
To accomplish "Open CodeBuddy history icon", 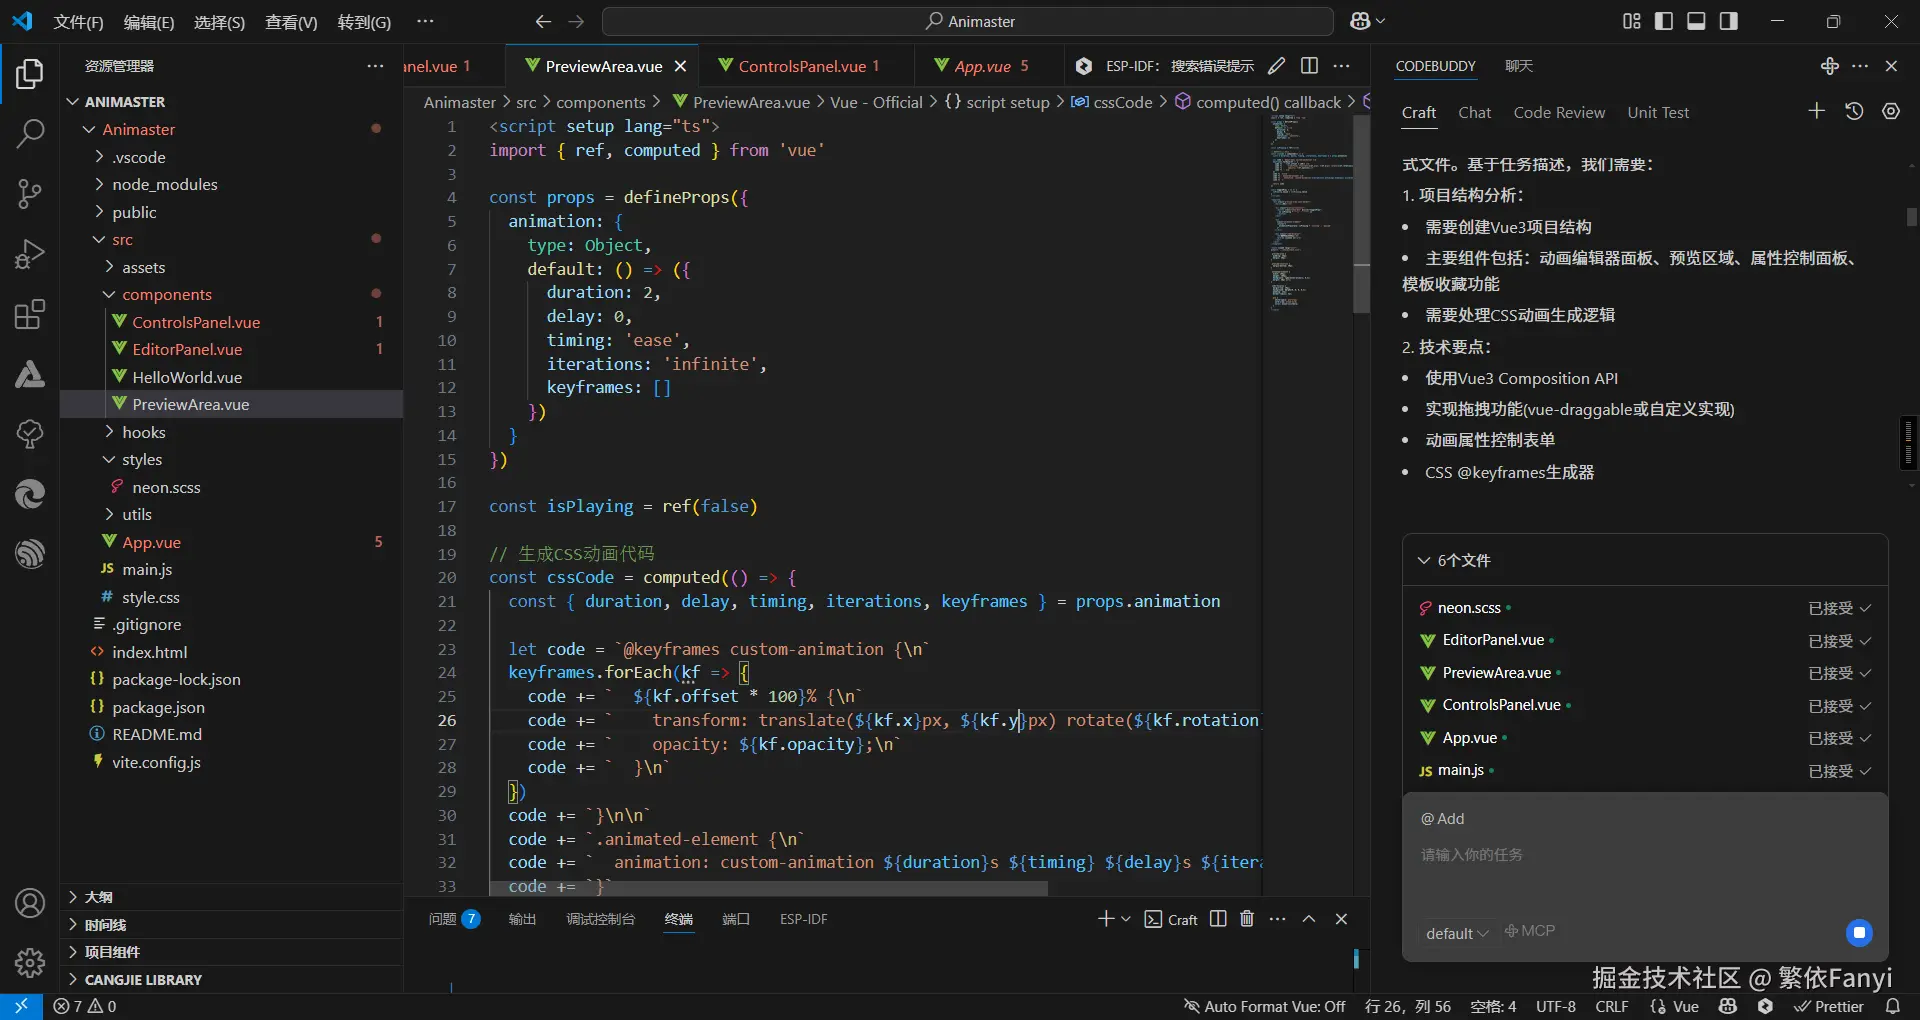I will point(1854,112).
